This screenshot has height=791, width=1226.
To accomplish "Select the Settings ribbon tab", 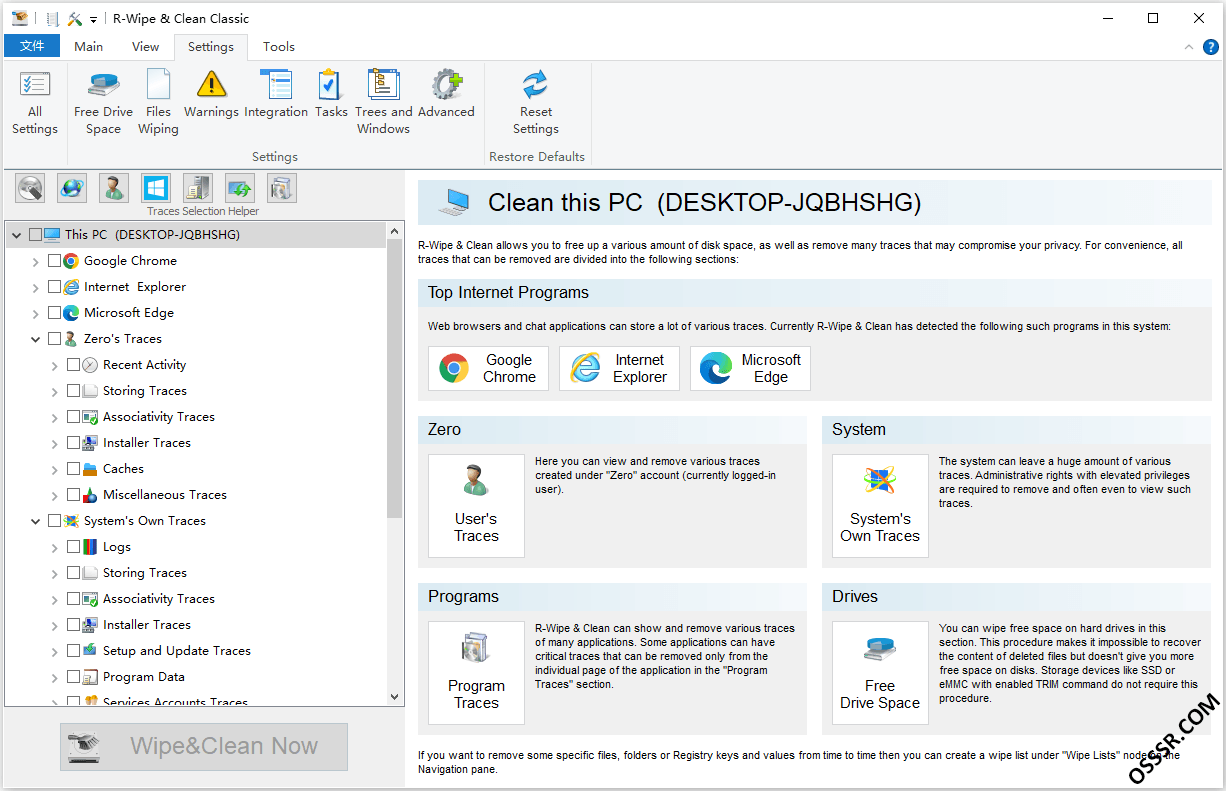I will pos(211,46).
